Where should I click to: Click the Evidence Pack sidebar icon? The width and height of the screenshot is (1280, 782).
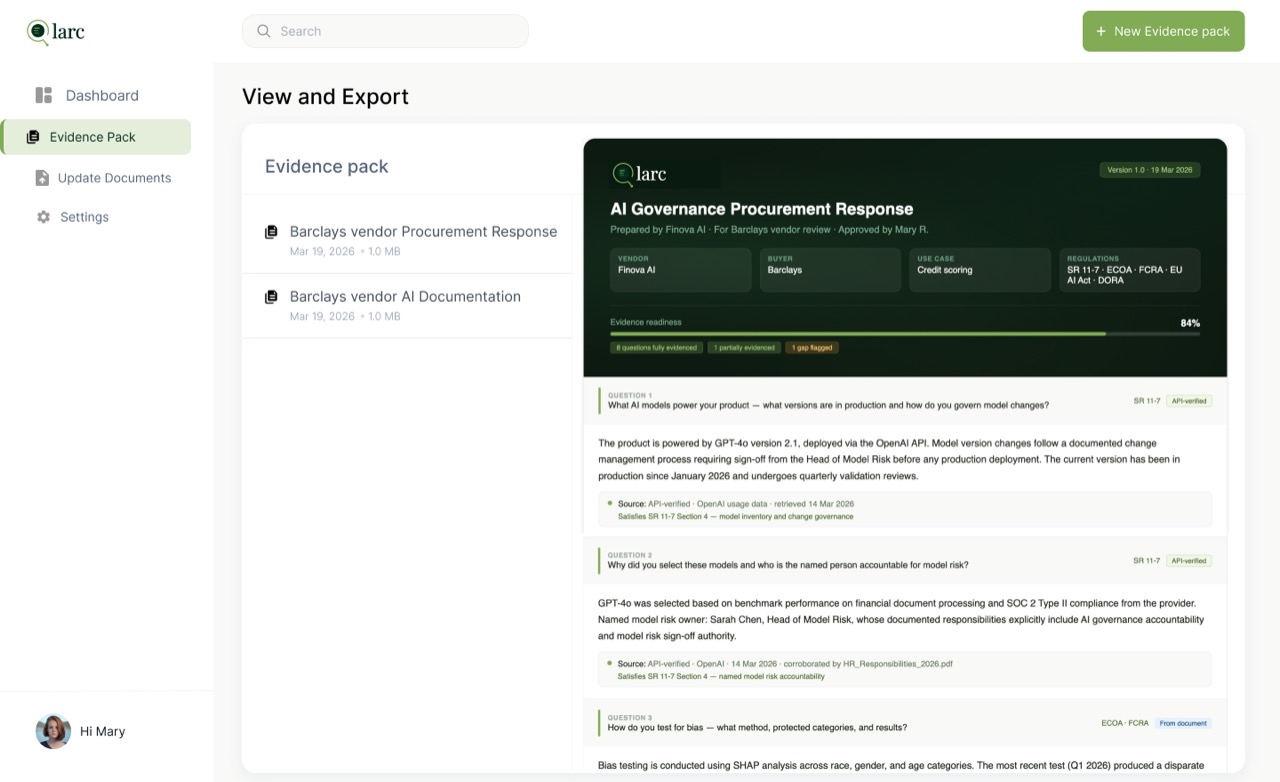tap(33, 137)
